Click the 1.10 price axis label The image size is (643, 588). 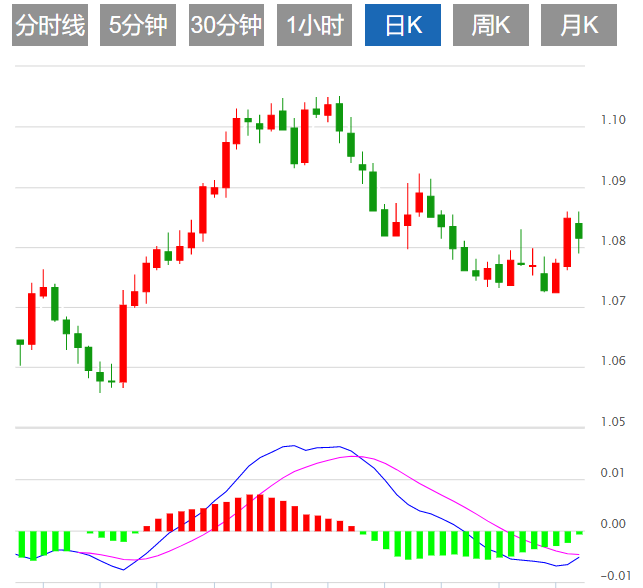(x=613, y=120)
